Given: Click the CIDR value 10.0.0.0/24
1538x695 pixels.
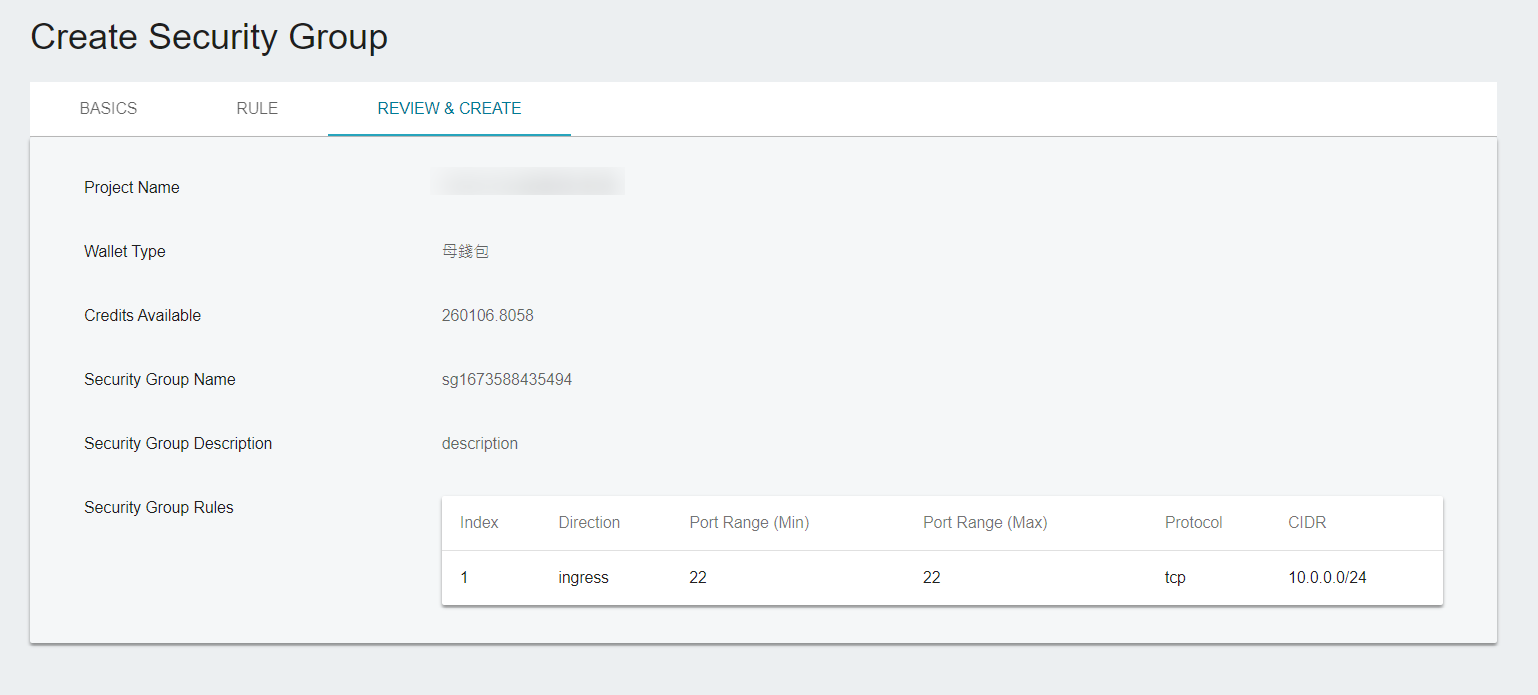Looking at the screenshot, I should [x=1327, y=577].
